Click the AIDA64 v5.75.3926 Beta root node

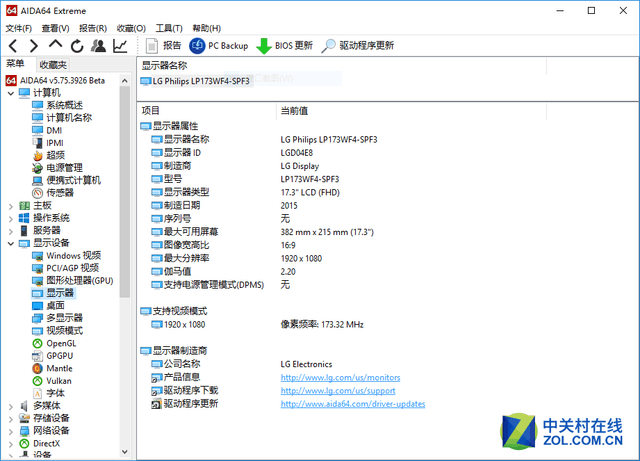(x=56, y=80)
